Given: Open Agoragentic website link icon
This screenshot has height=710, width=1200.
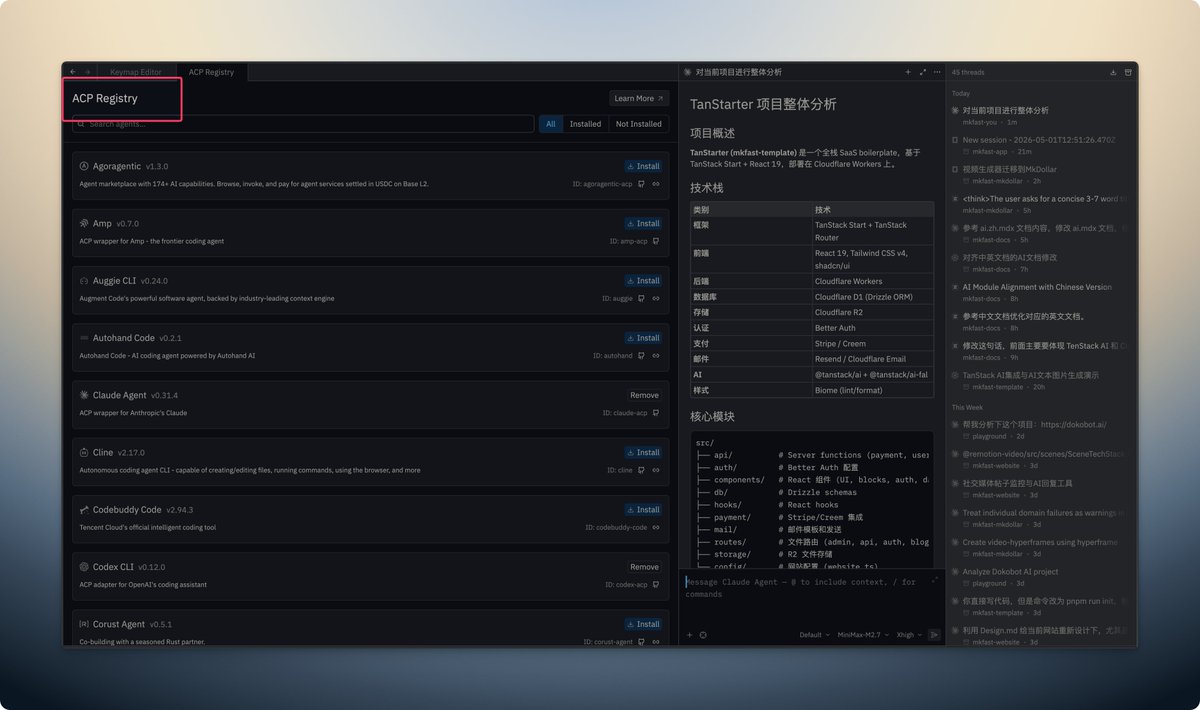Looking at the screenshot, I should pyautogui.click(x=656, y=184).
